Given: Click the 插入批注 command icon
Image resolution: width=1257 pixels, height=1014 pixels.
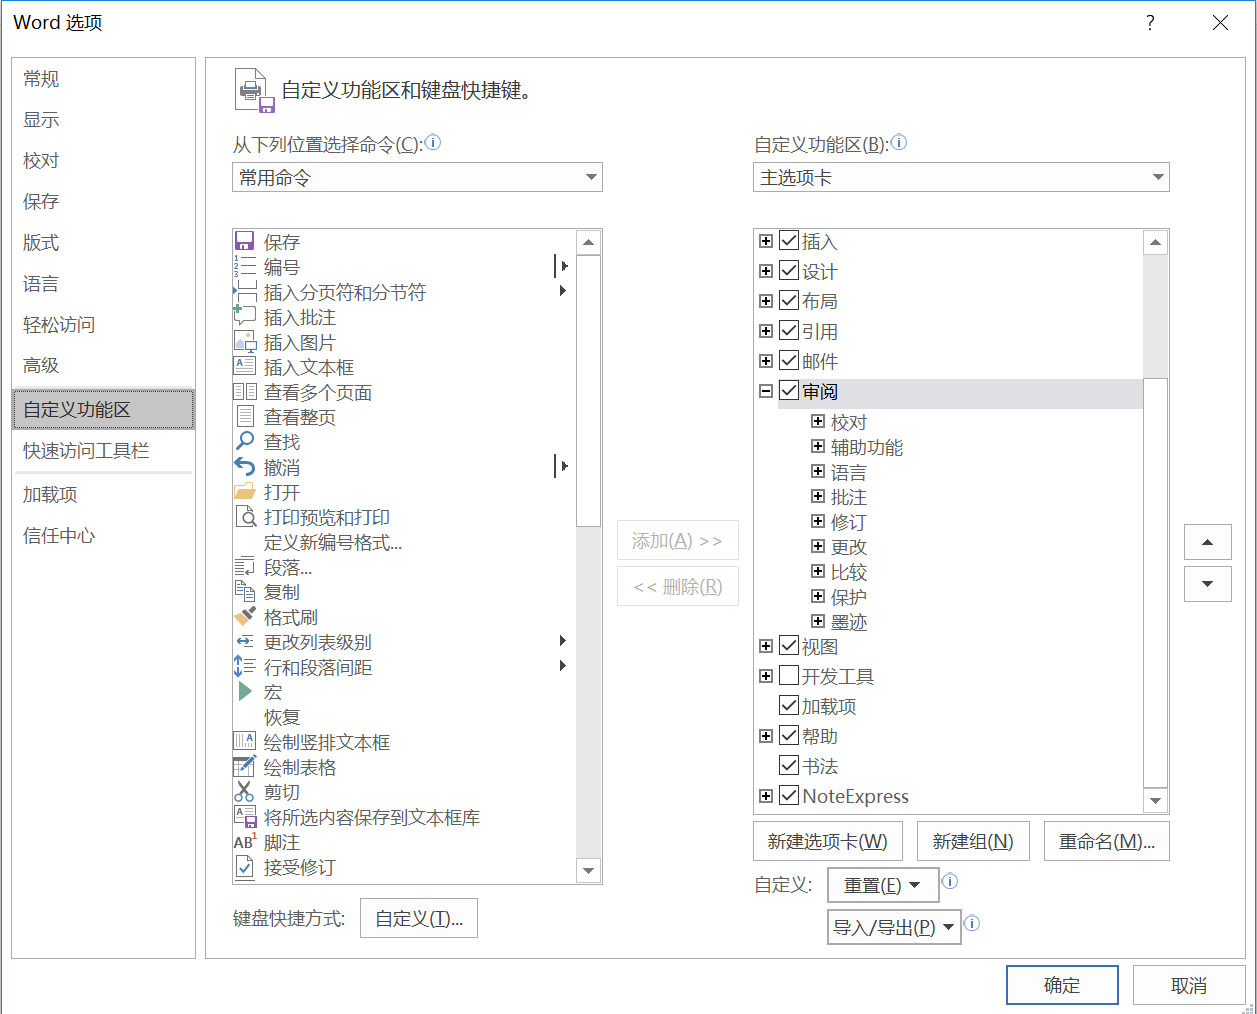Looking at the screenshot, I should pos(243,316).
